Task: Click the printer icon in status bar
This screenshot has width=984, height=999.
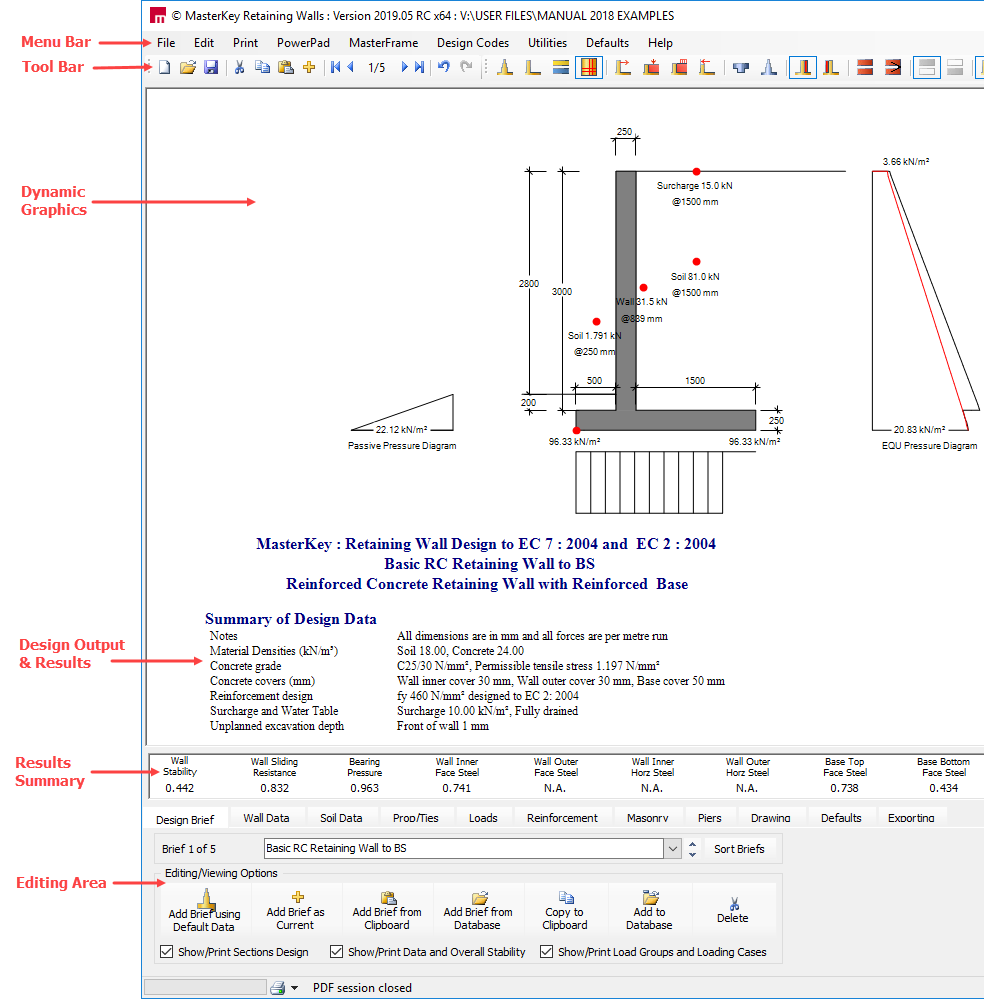Action: click(277, 988)
